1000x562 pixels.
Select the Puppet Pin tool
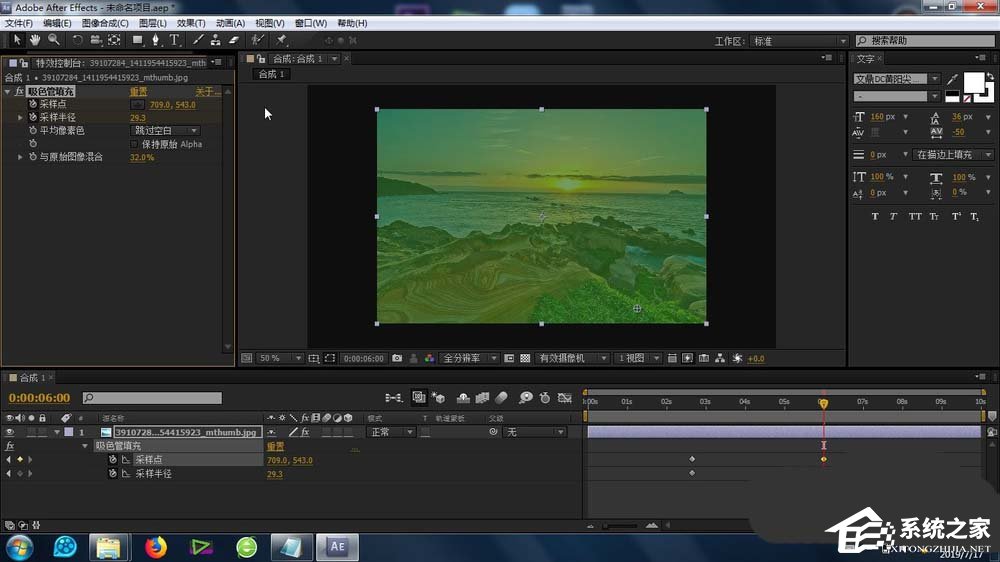click(x=281, y=40)
